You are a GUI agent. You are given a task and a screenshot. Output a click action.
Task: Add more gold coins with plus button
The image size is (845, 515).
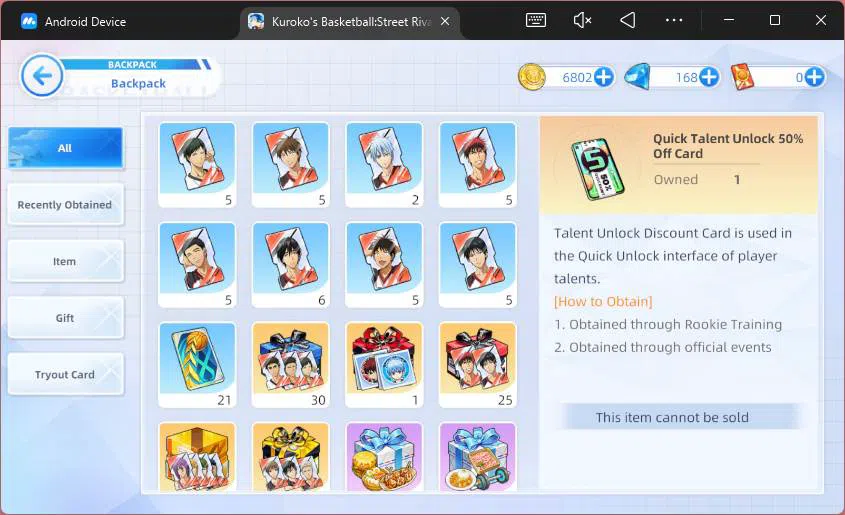click(604, 77)
